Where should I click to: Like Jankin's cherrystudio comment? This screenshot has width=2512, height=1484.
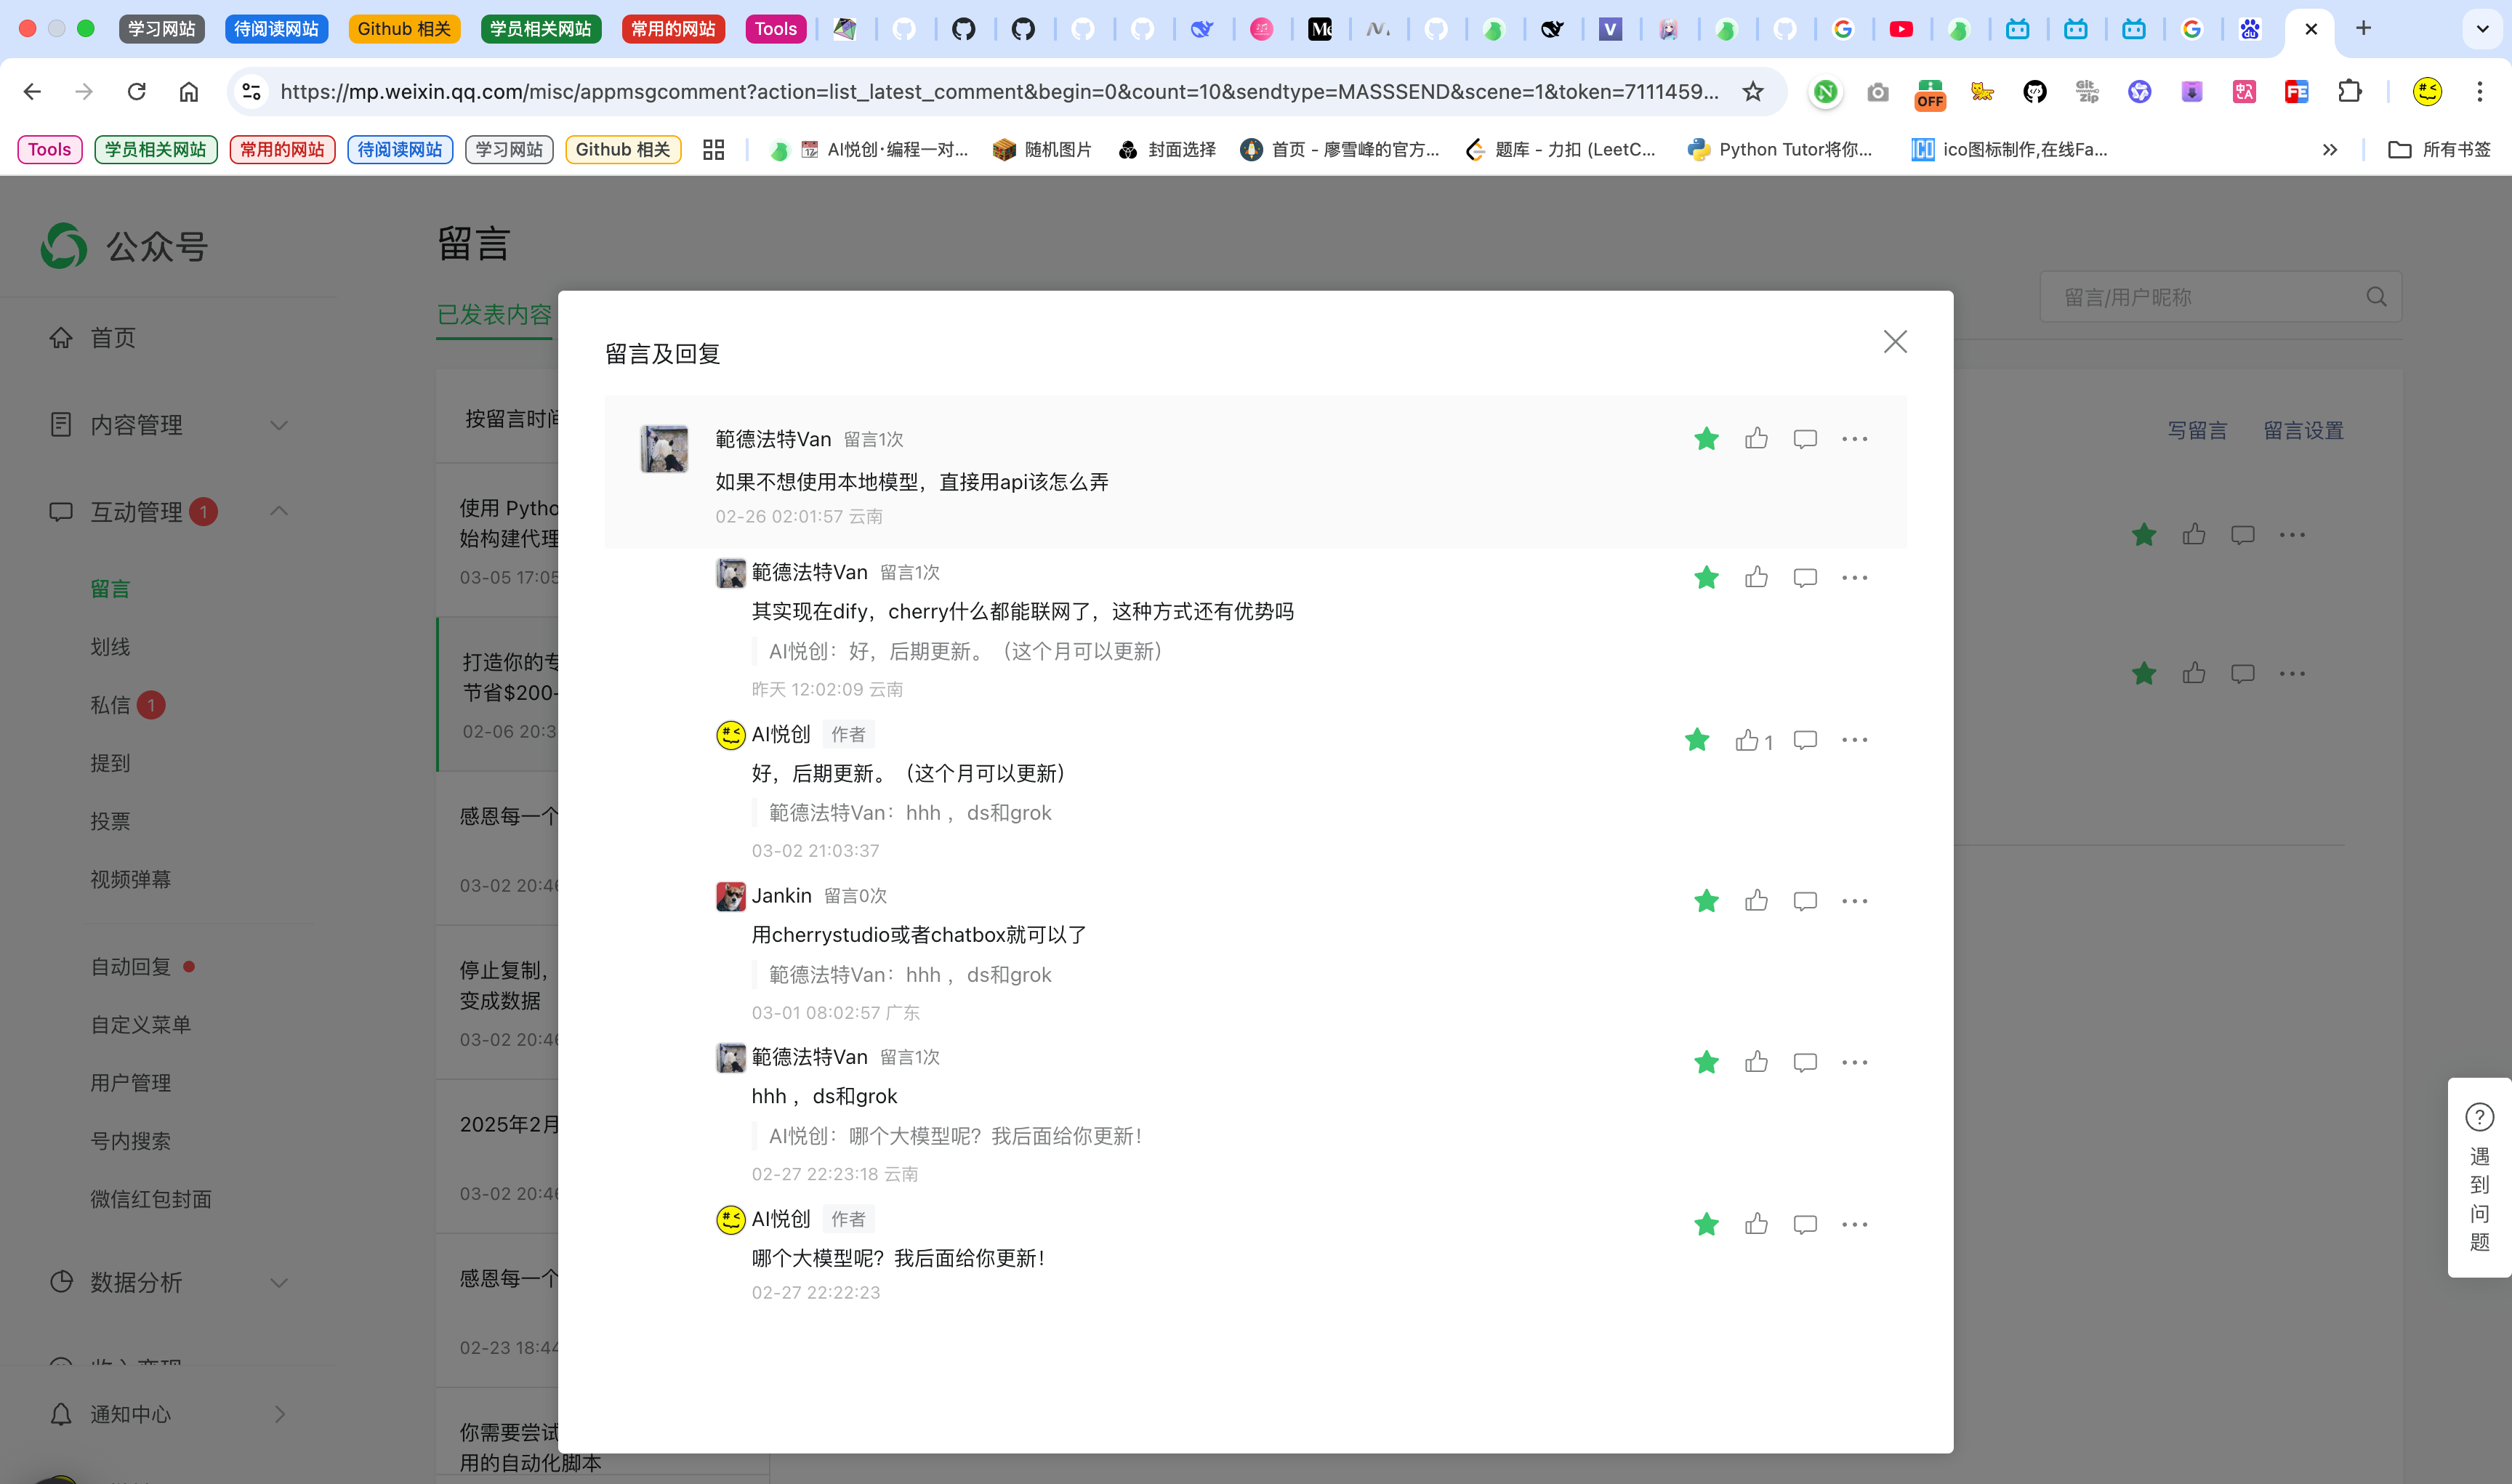(1756, 901)
